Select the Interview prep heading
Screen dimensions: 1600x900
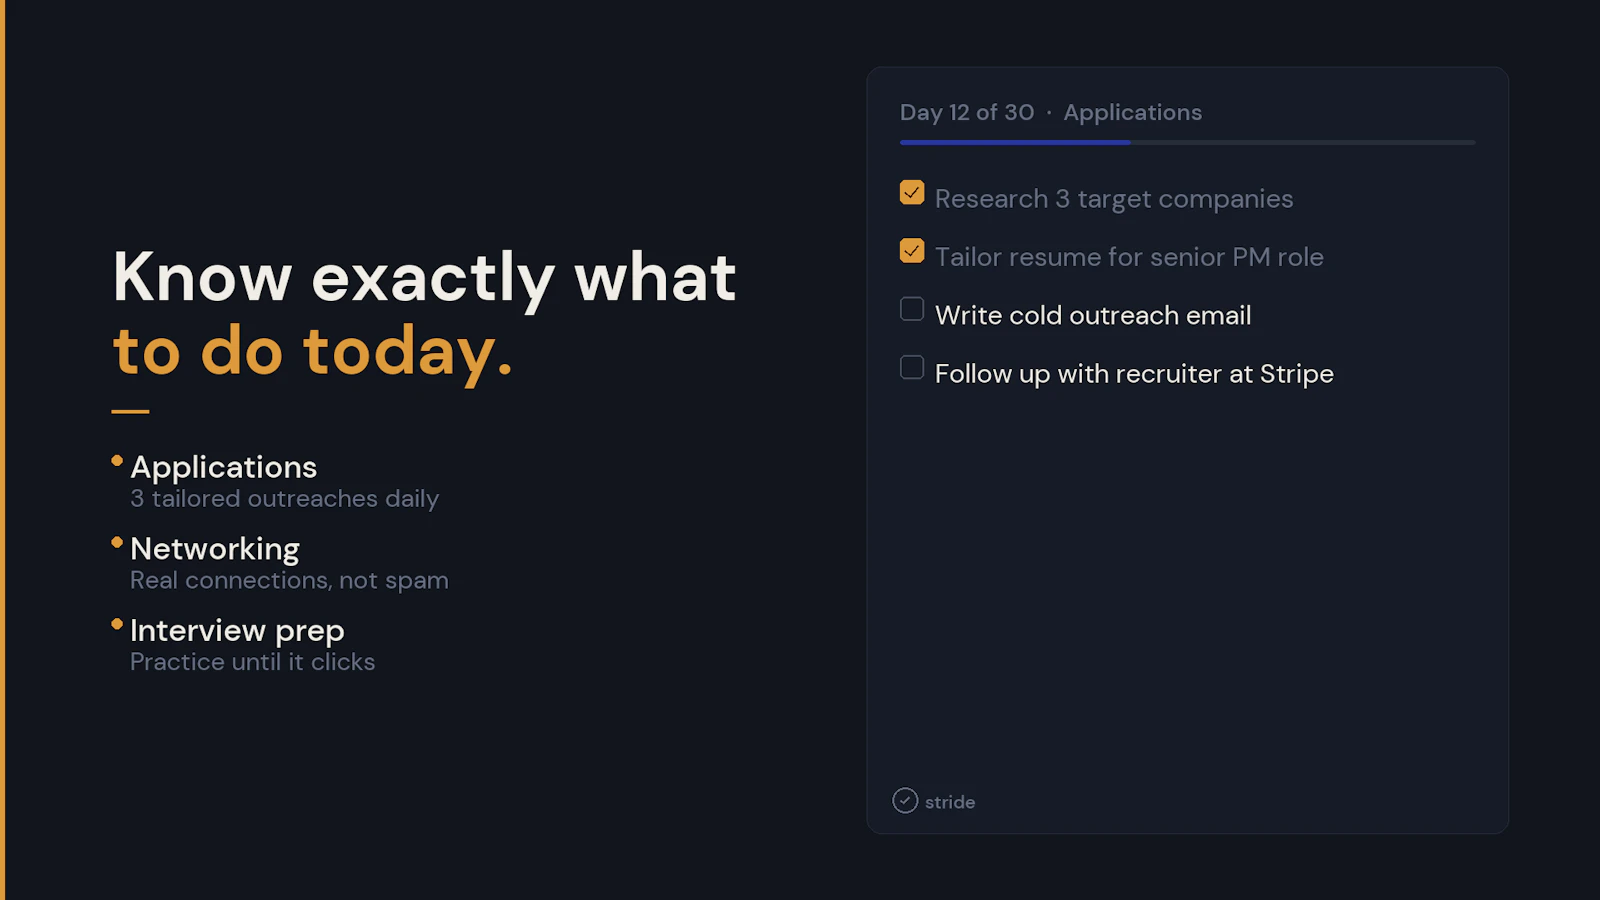(237, 631)
